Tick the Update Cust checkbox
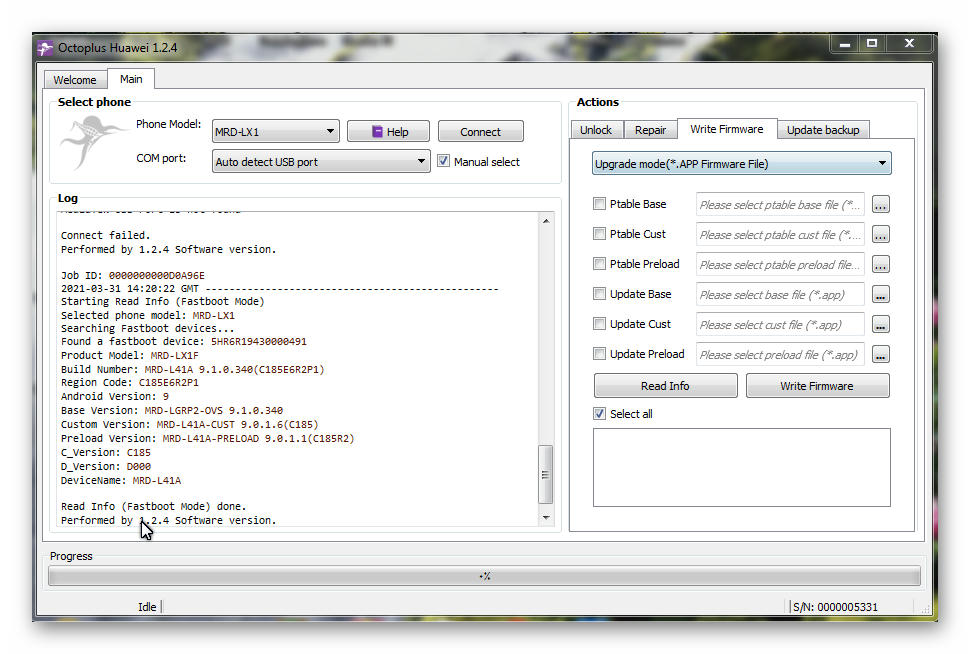Screen dimensions: 970x654 (599, 324)
